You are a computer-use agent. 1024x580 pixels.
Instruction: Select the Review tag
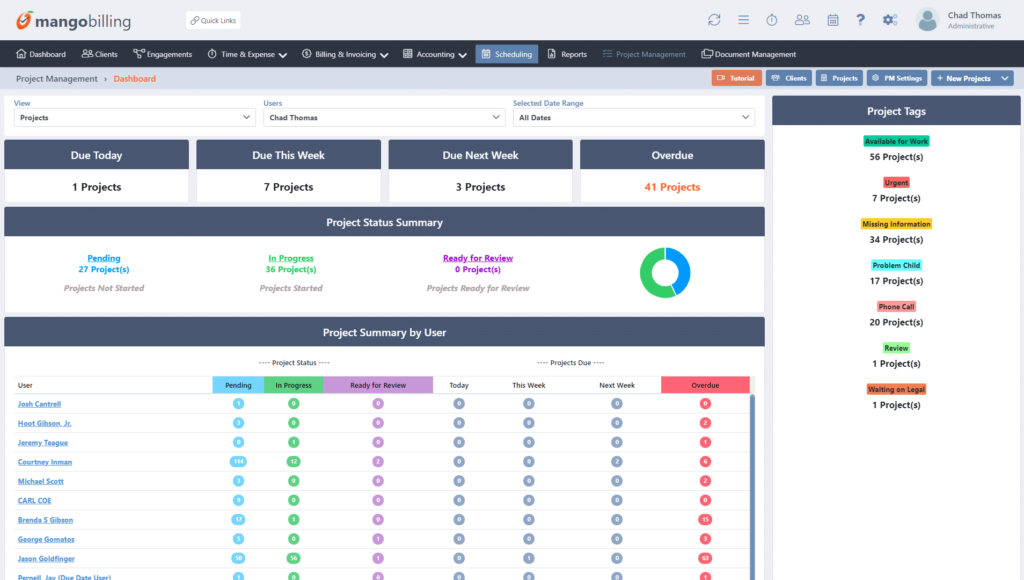(896, 348)
